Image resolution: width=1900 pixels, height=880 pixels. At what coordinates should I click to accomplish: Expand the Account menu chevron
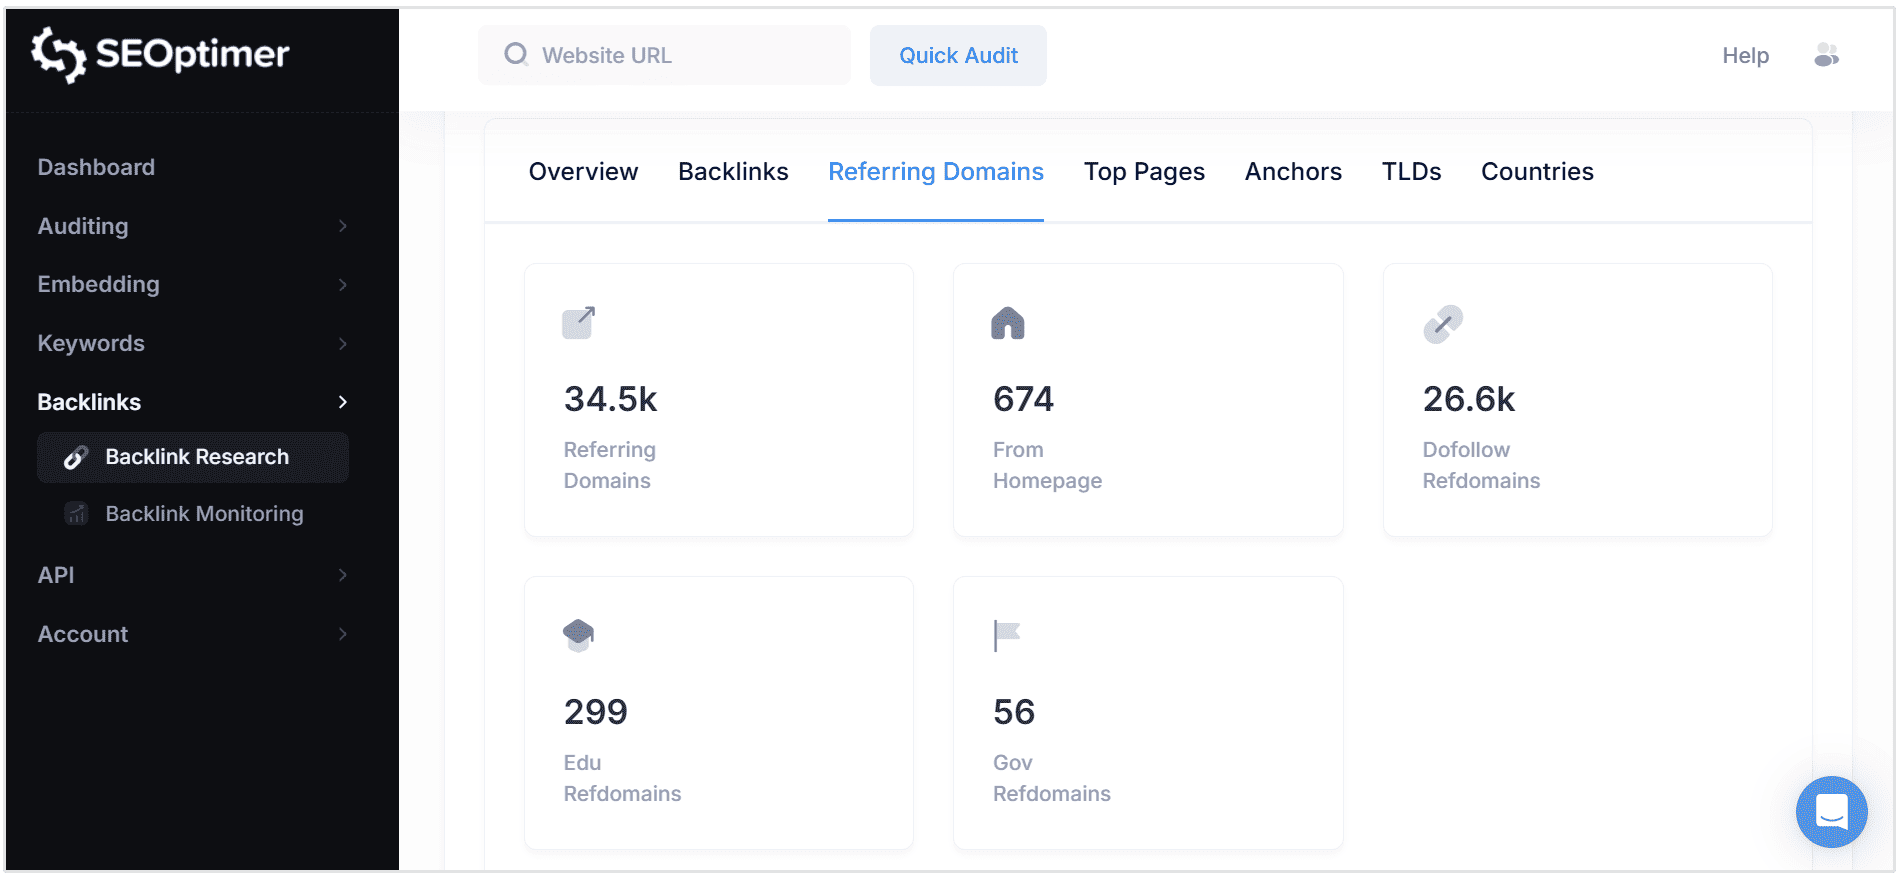(x=343, y=634)
